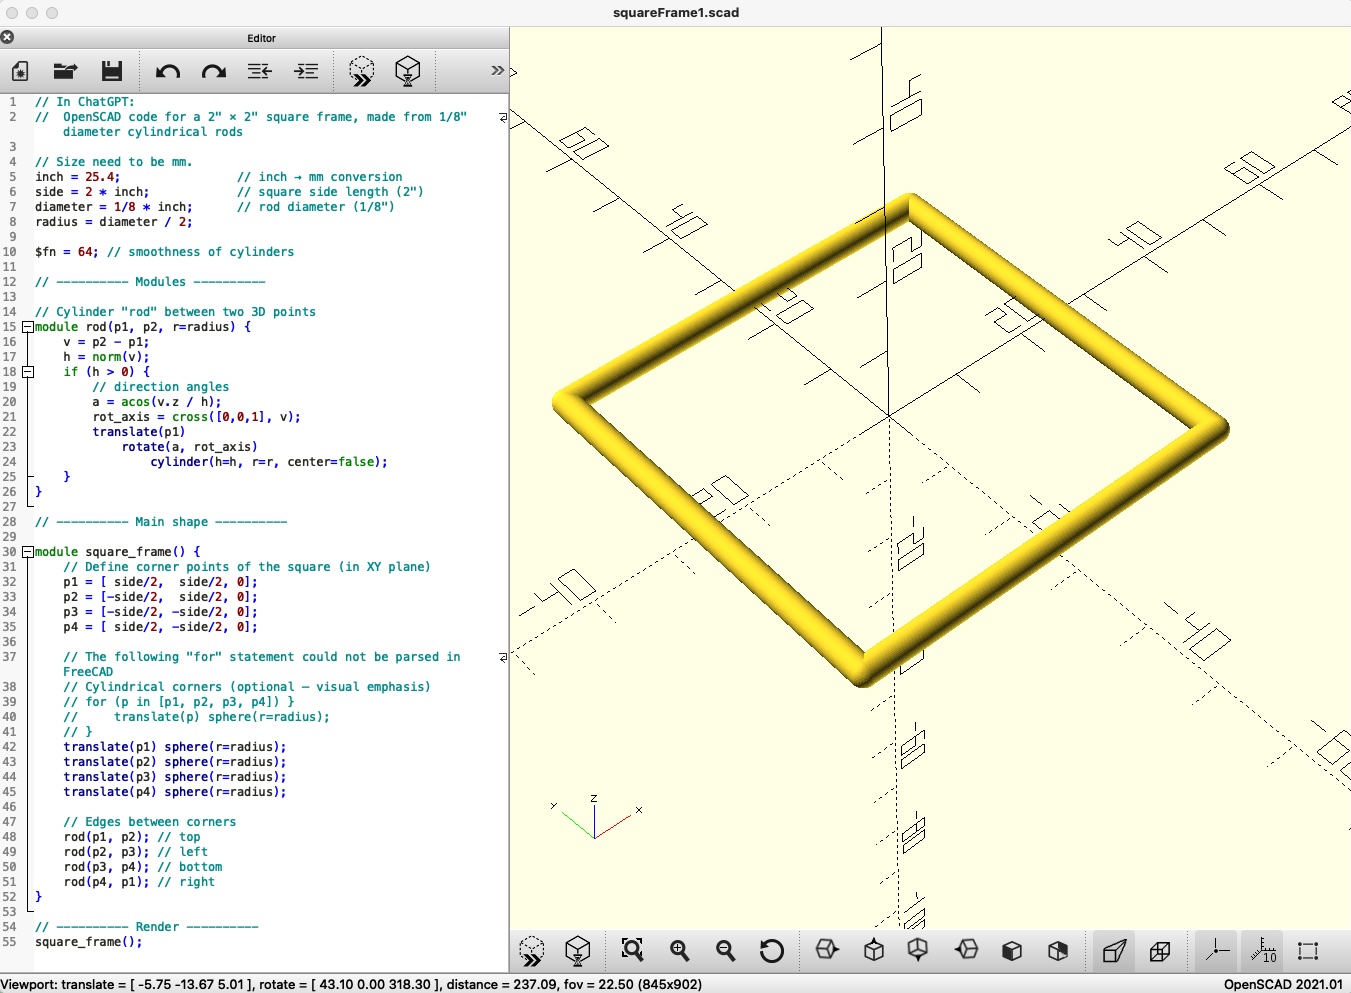Toggle Perspective projection mode
The height and width of the screenshot is (993, 1351).
click(1114, 950)
